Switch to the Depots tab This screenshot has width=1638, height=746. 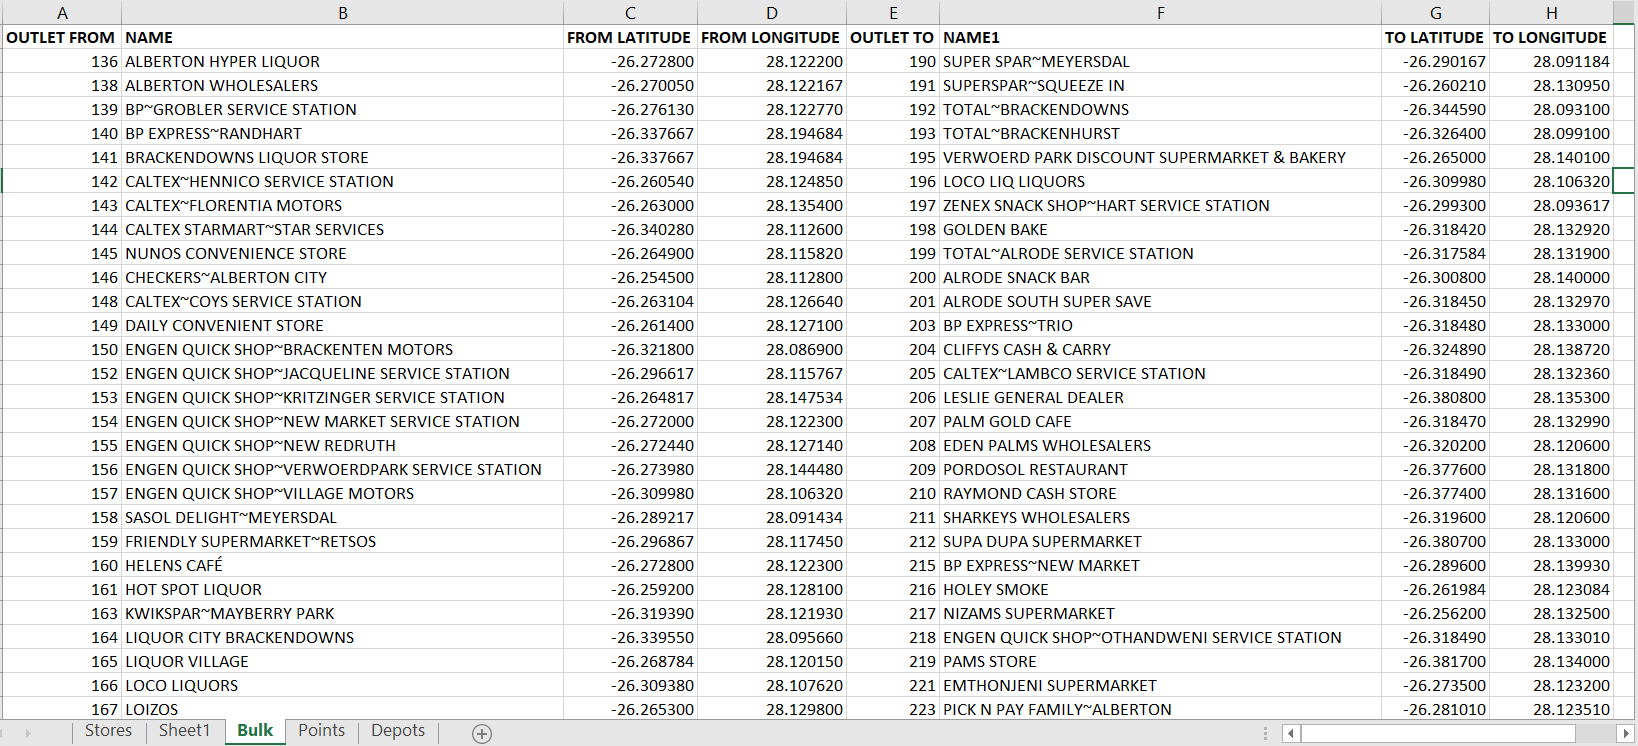(x=398, y=731)
